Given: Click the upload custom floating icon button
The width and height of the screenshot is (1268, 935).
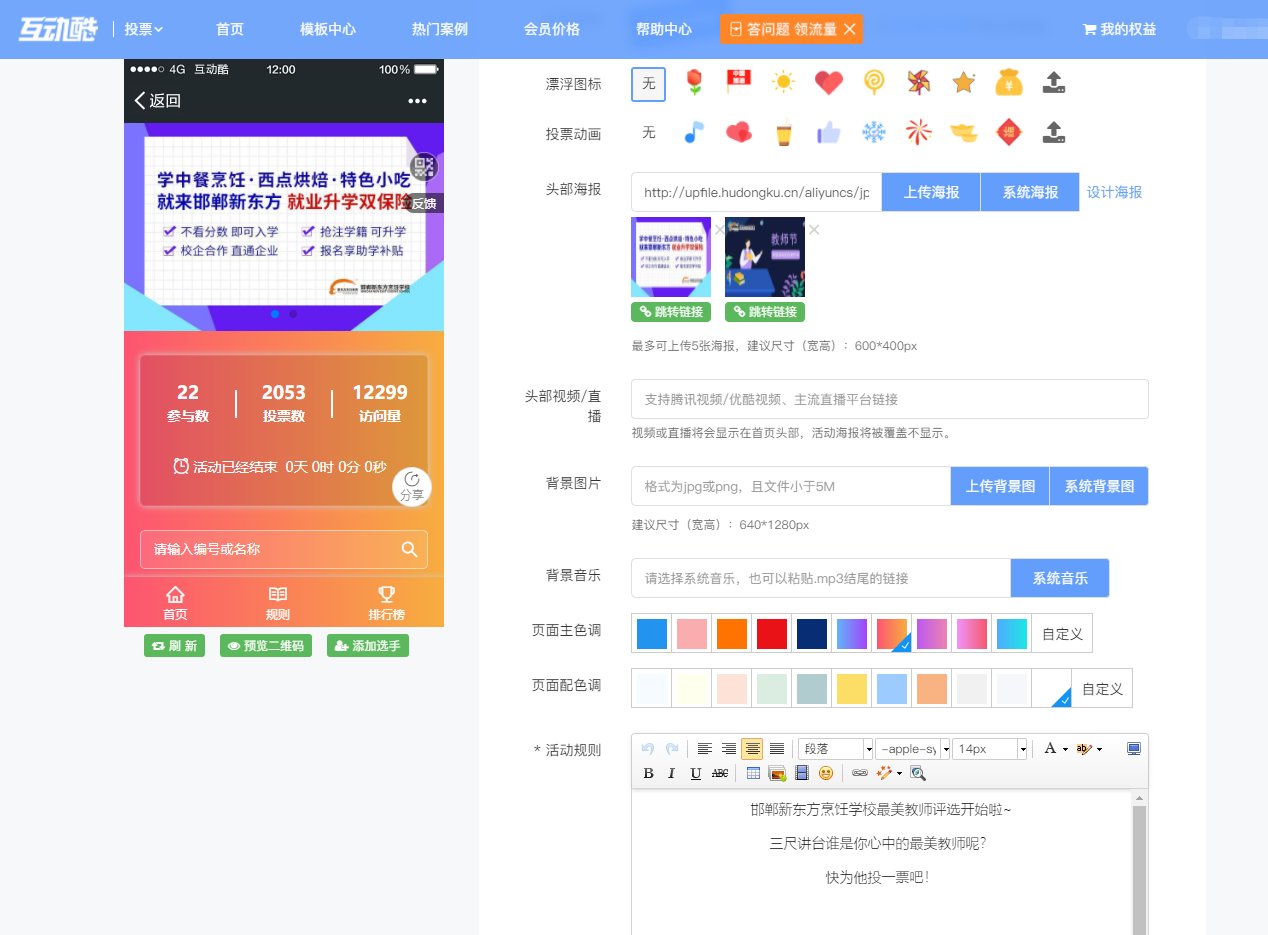Looking at the screenshot, I should 1054,84.
